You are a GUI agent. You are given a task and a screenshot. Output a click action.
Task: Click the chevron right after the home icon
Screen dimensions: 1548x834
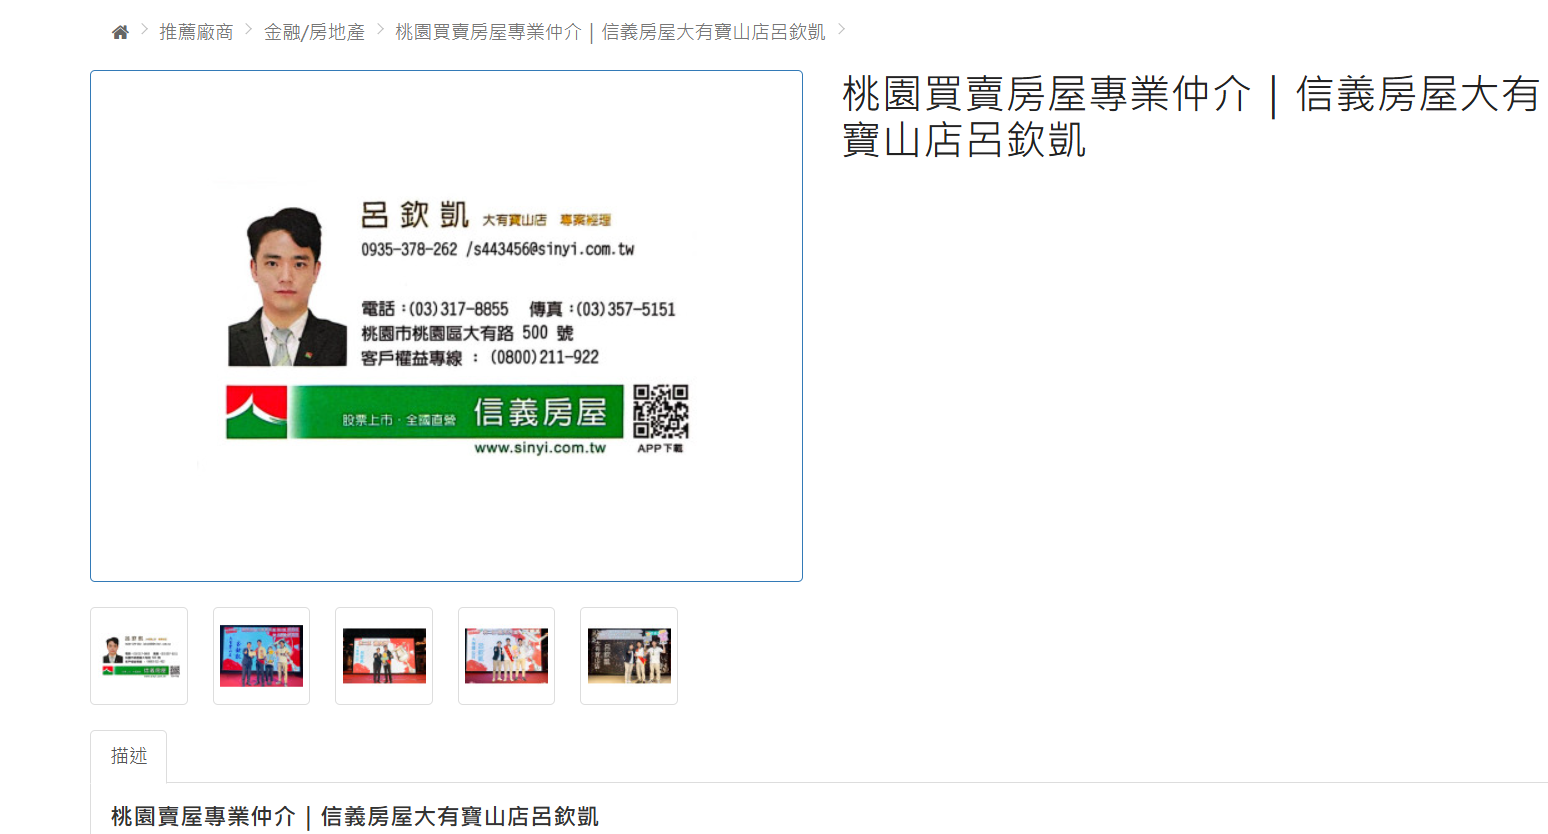144,30
